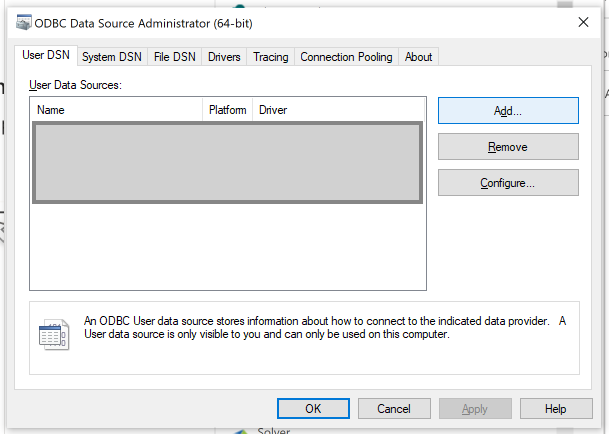Click the Platform column header
This screenshot has height=434, width=609.
(x=228, y=110)
